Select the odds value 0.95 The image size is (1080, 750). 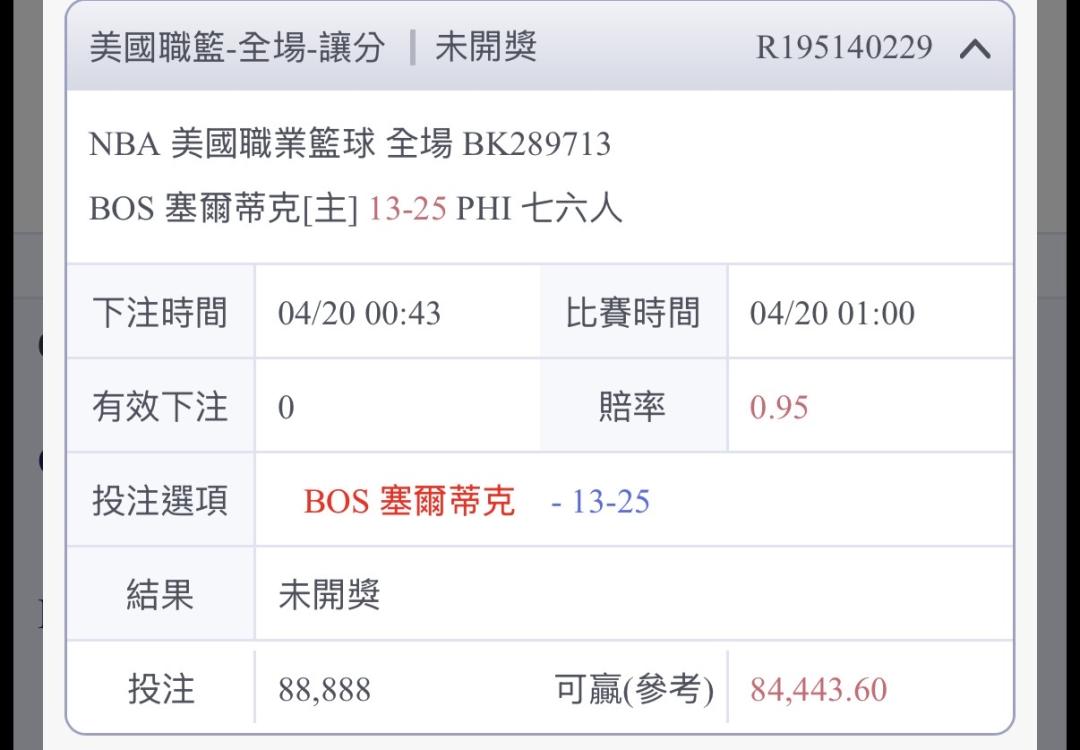(x=779, y=408)
